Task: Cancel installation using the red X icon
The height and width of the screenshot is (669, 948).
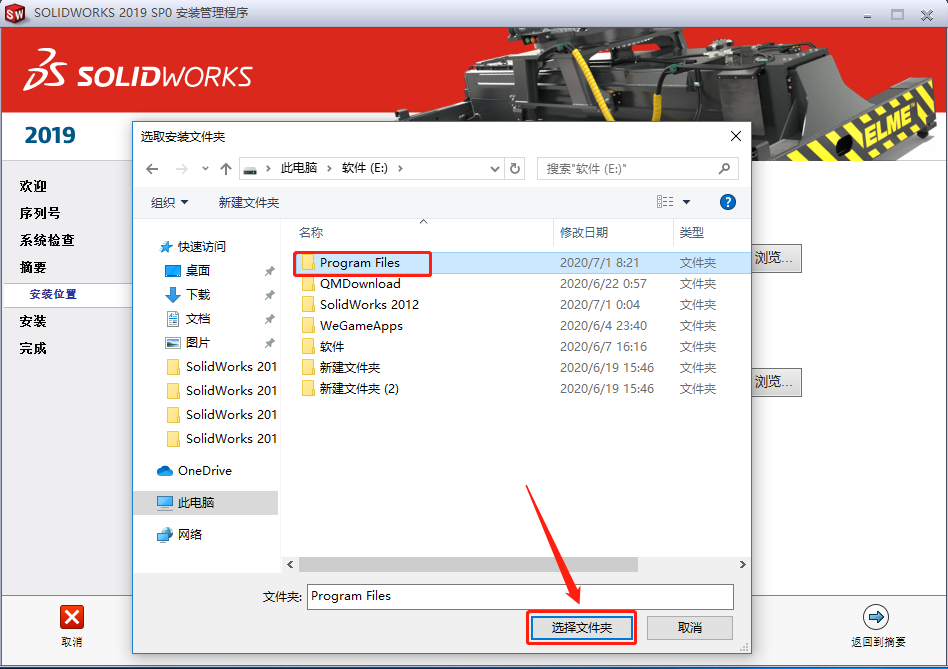Action: tap(71, 617)
